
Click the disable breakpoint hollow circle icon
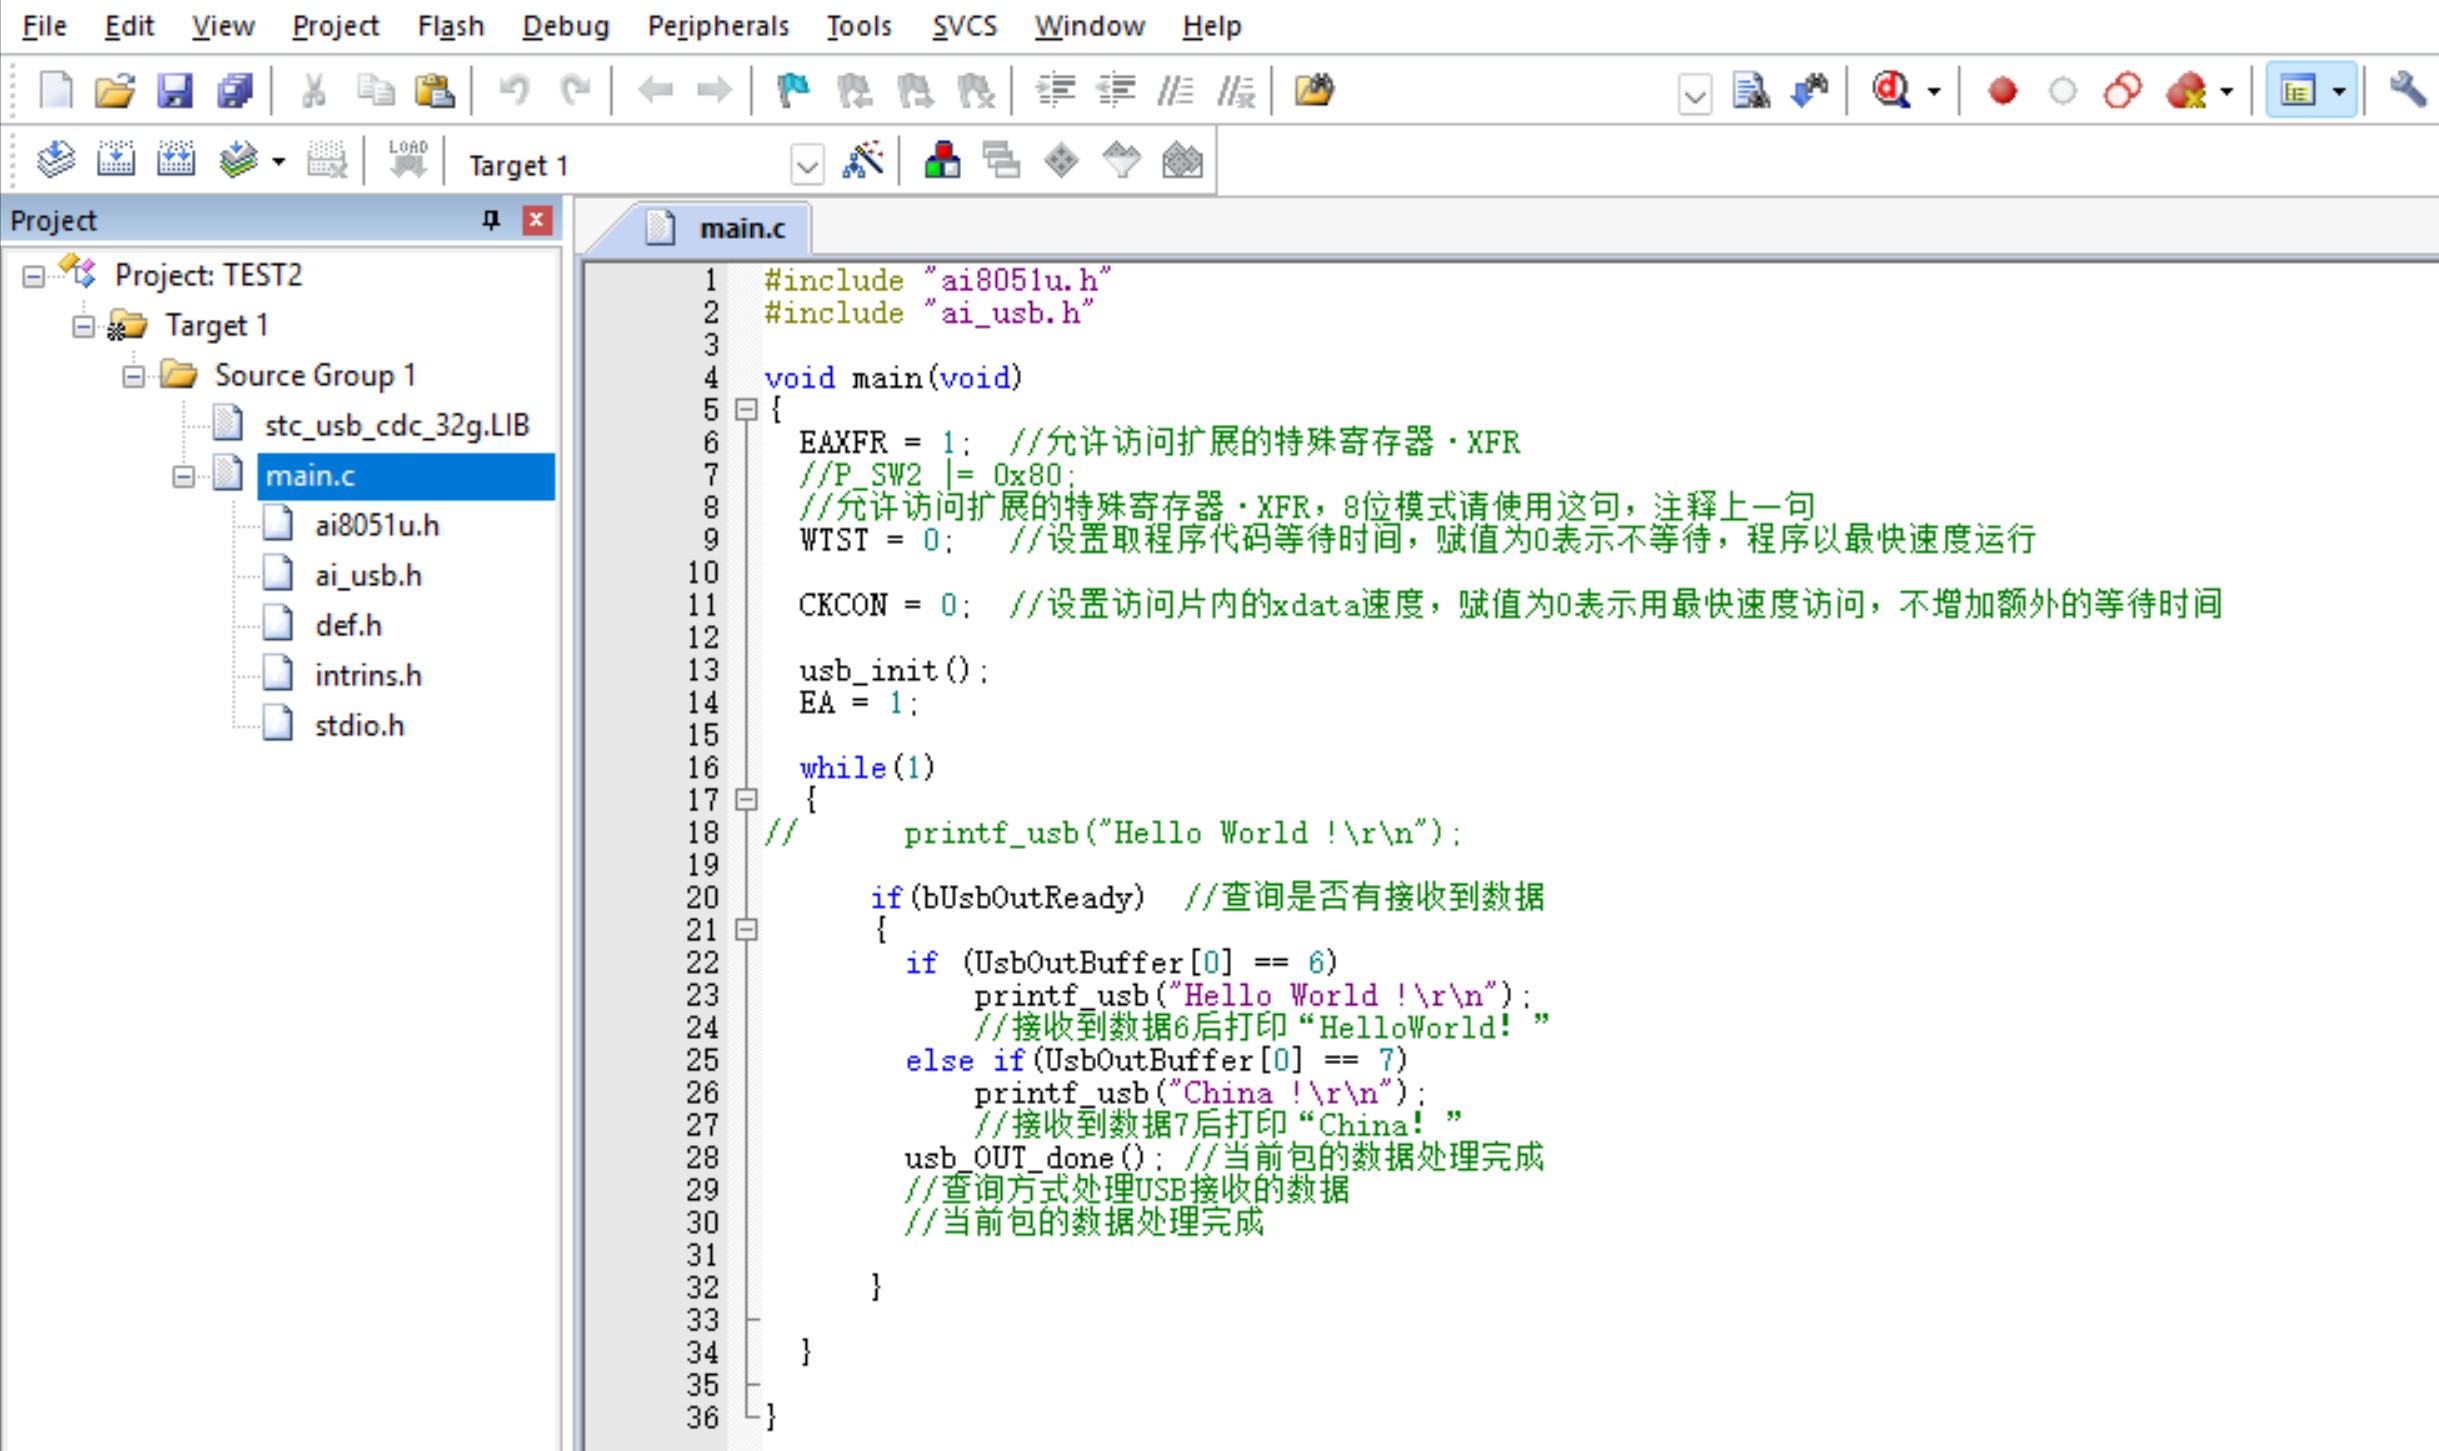pyautogui.click(x=2062, y=91)
